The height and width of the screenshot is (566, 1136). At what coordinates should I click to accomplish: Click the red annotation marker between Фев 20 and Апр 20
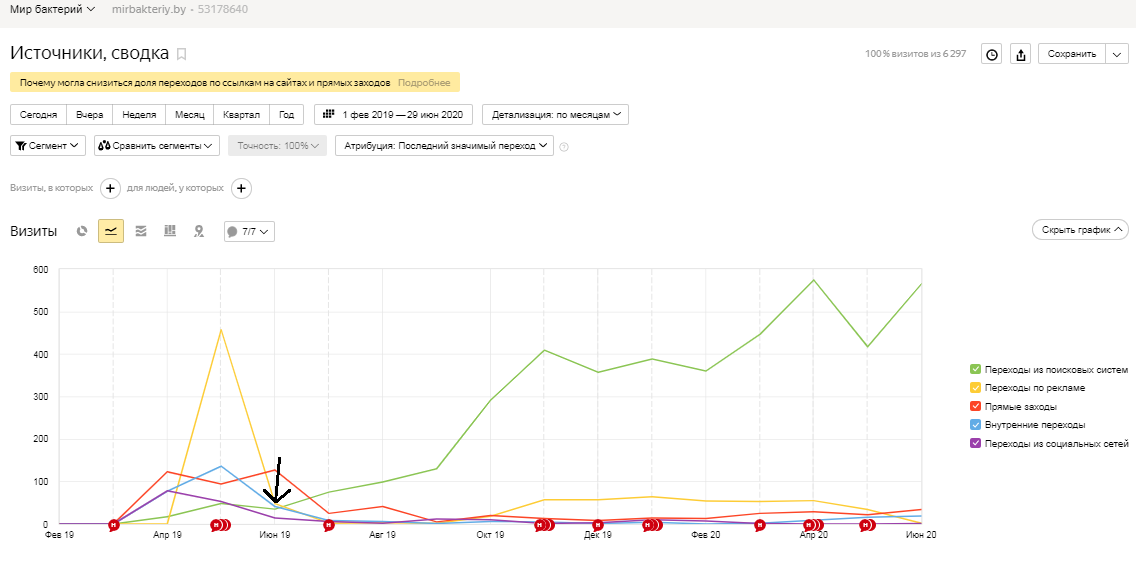point(759,525)
